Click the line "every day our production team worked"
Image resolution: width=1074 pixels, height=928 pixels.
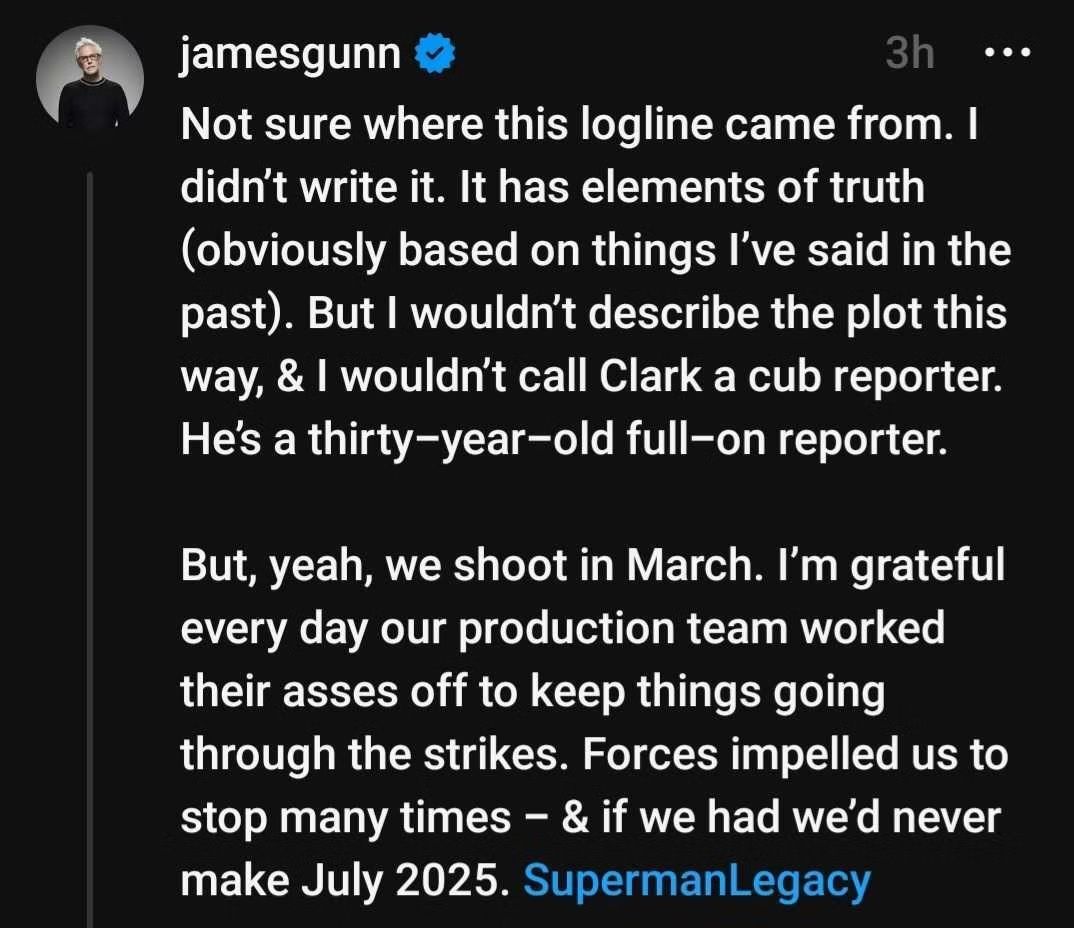point(562,629)
